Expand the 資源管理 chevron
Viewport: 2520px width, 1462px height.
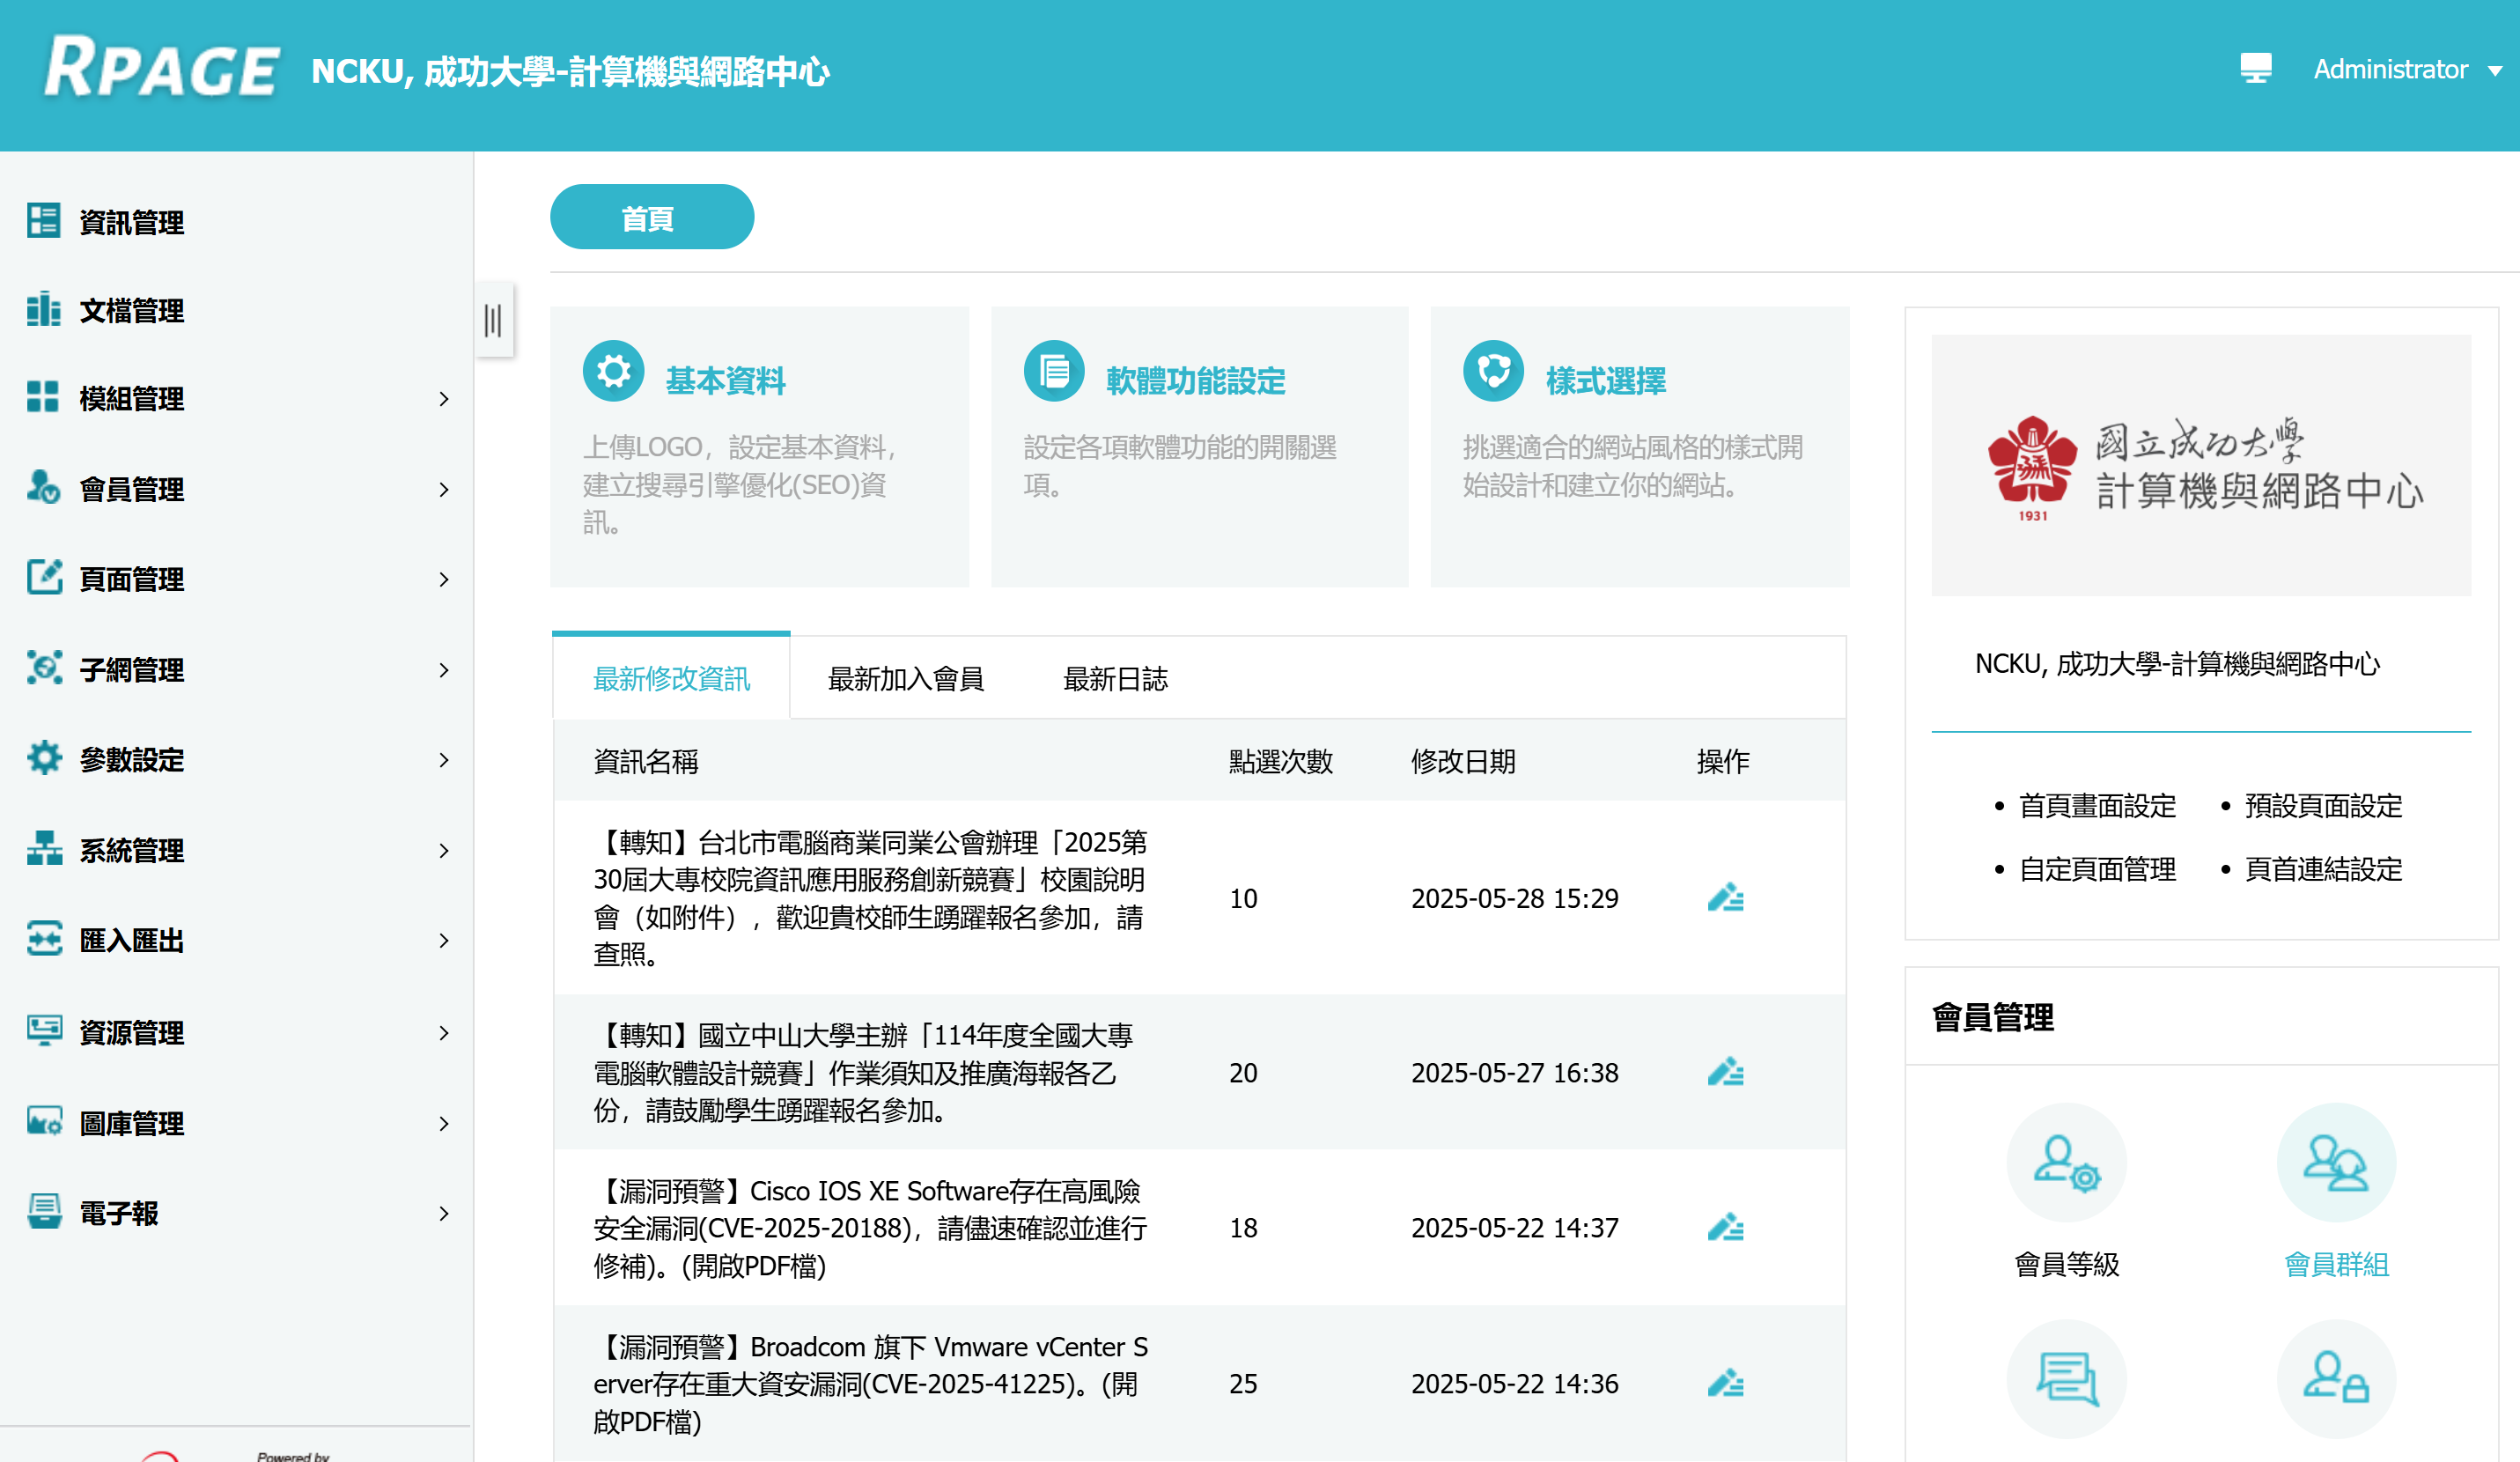click(444, 1032)
